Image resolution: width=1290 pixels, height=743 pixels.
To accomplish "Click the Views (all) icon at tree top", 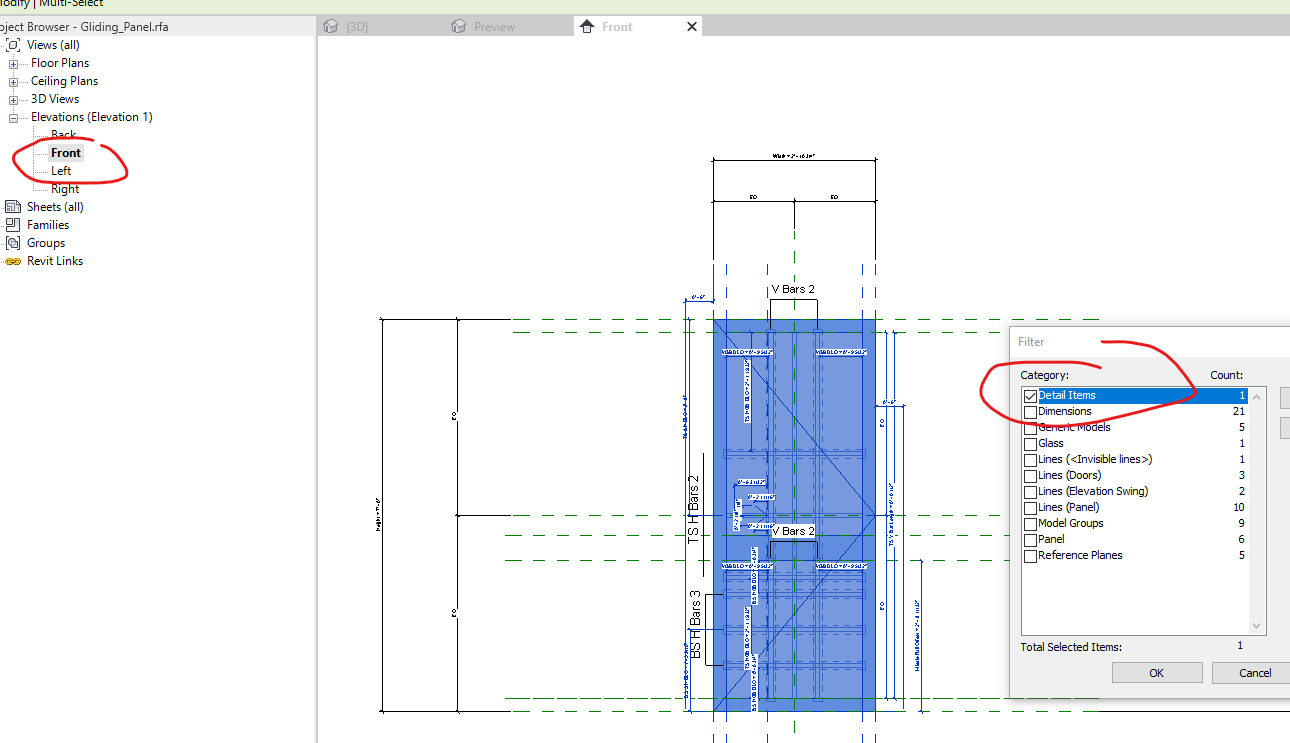I will pos(14,44).
